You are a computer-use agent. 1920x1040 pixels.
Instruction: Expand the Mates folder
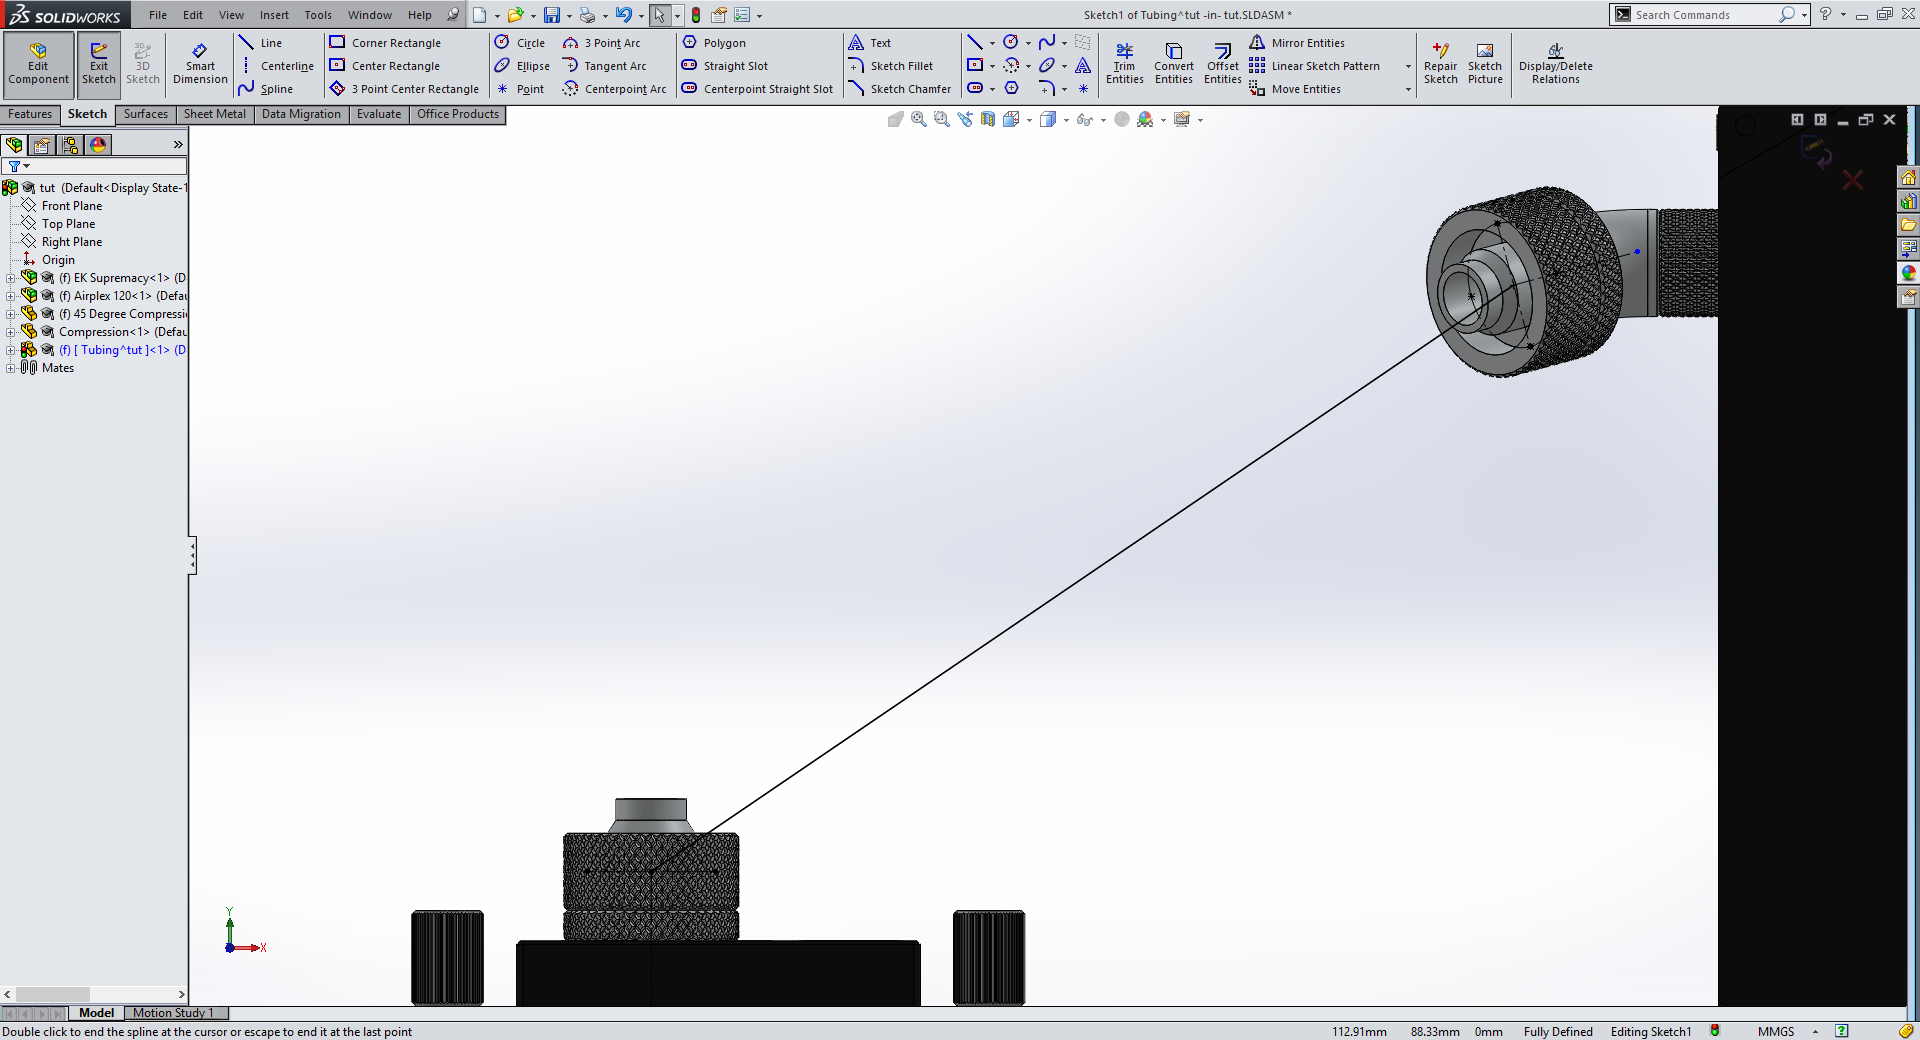pyautogui.click(x=11, y=368)
